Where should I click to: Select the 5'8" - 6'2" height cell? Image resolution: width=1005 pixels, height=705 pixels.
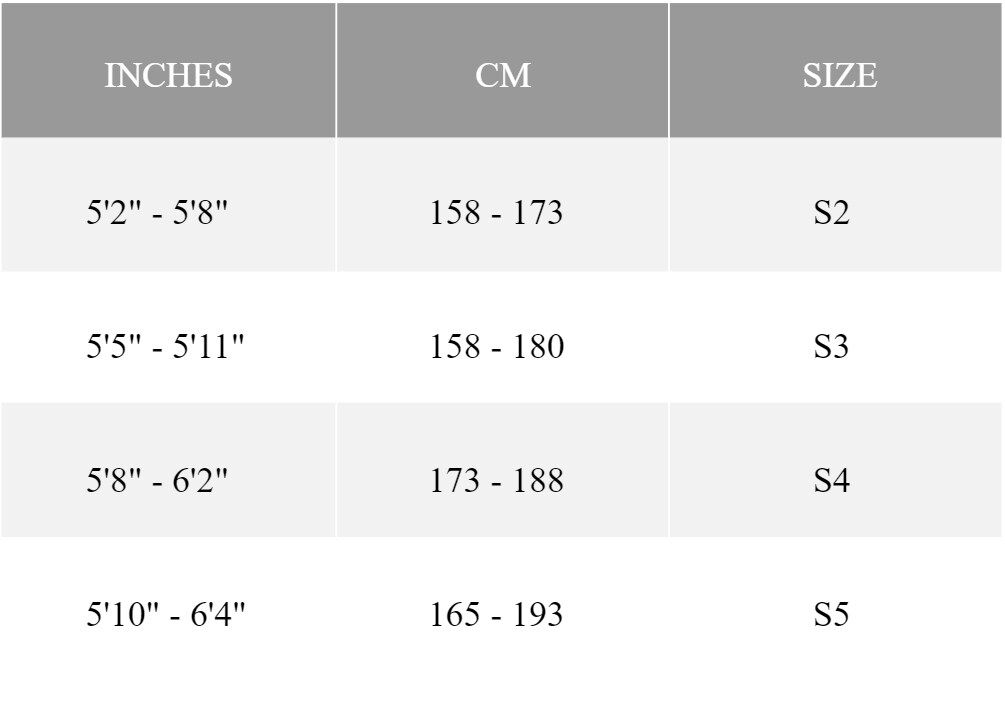point(168,470)
